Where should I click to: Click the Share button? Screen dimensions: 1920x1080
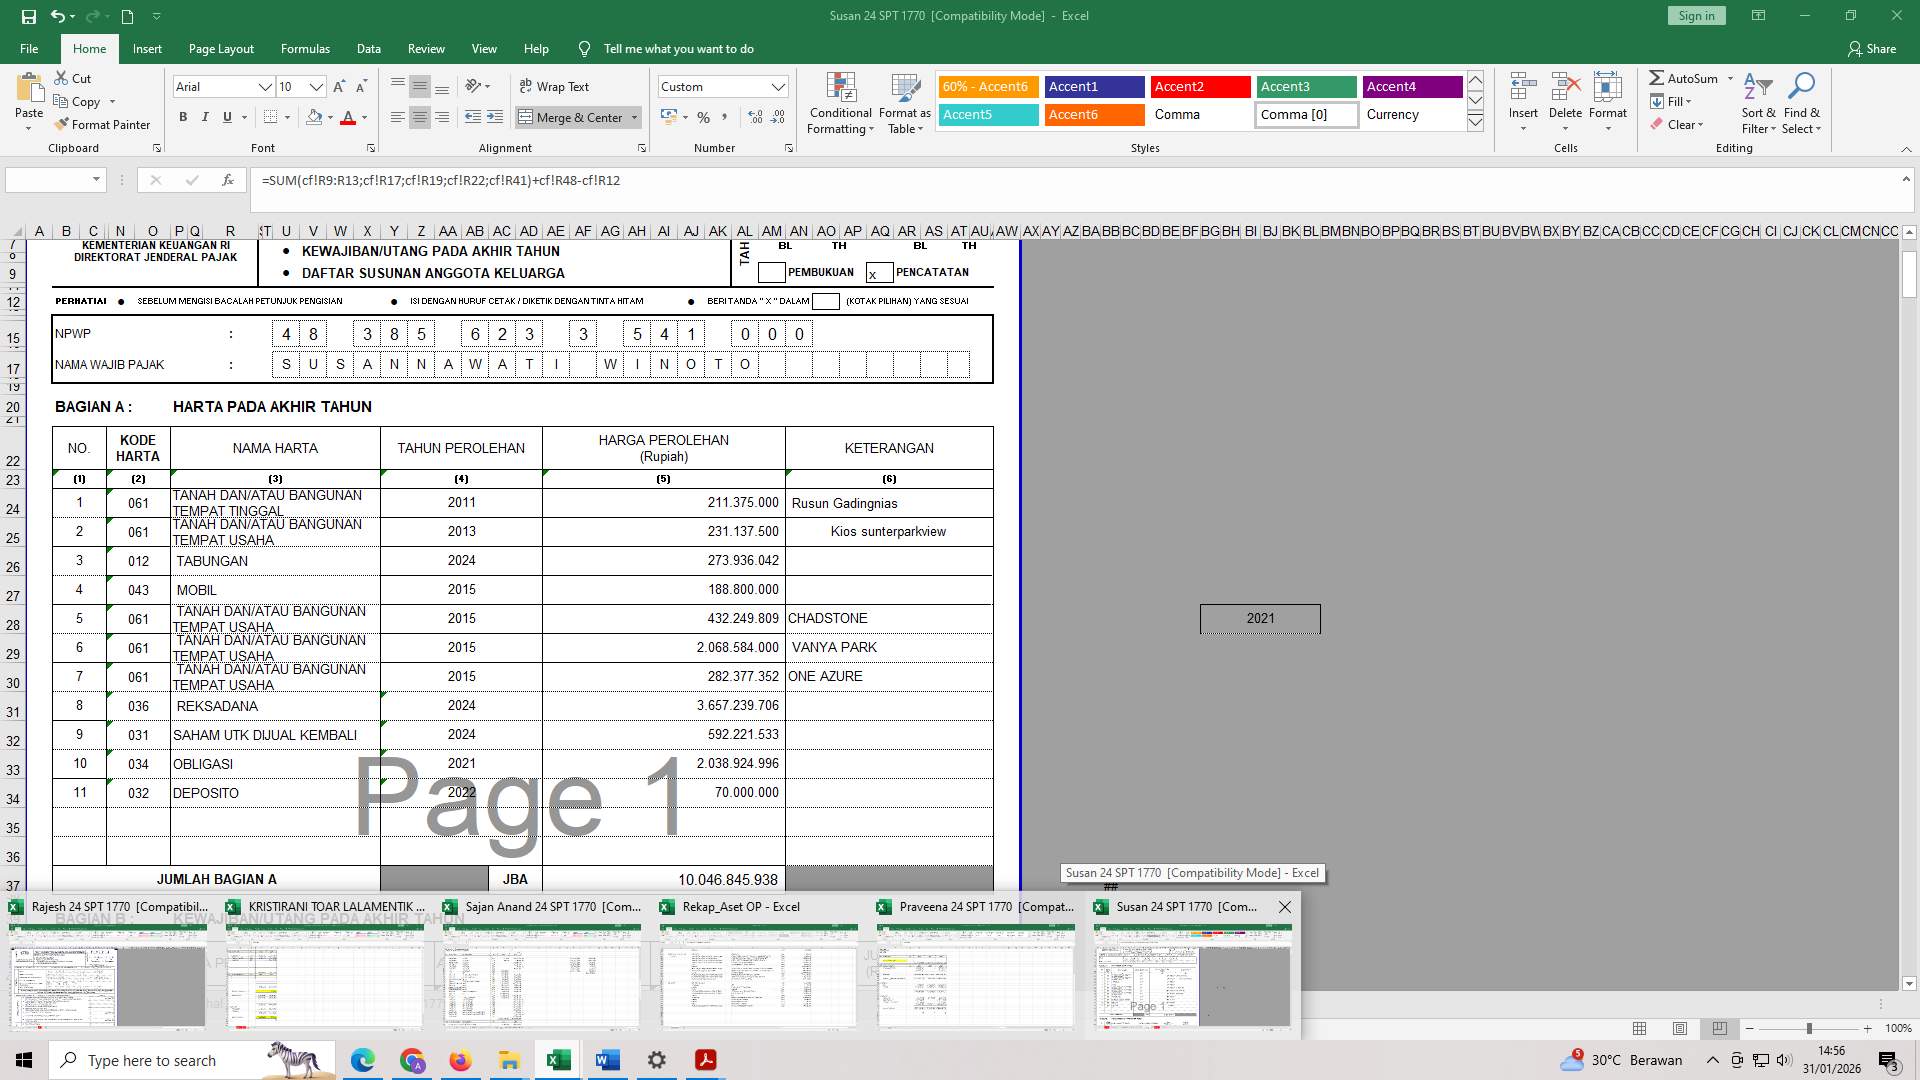pyautogui.click(x=1881, y=48)
